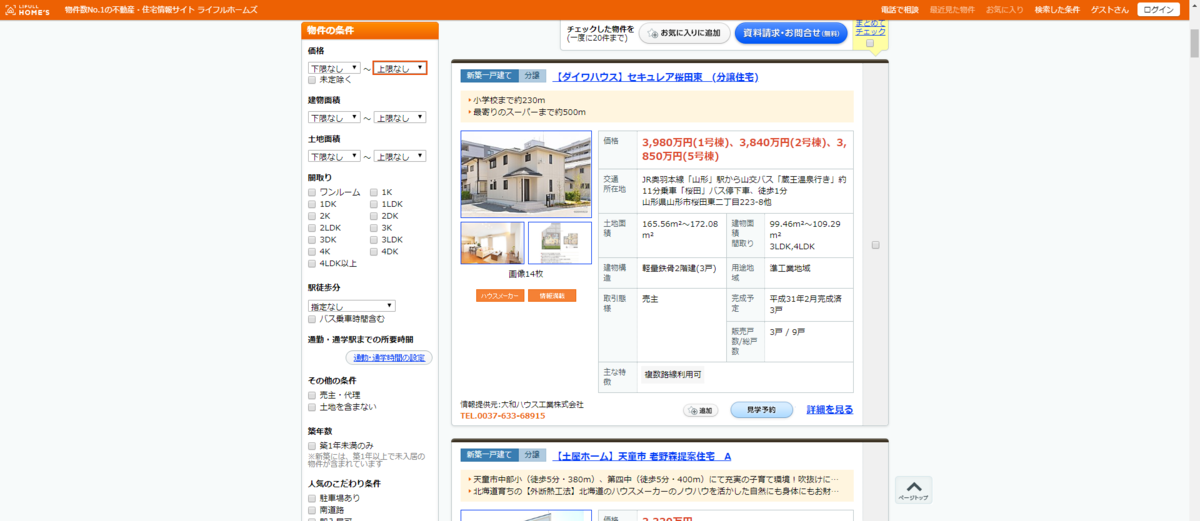Open the ダイワハウス セキュレア桜田東 listing title
This screenshot has height=521, width=1200.
(654, 76)
